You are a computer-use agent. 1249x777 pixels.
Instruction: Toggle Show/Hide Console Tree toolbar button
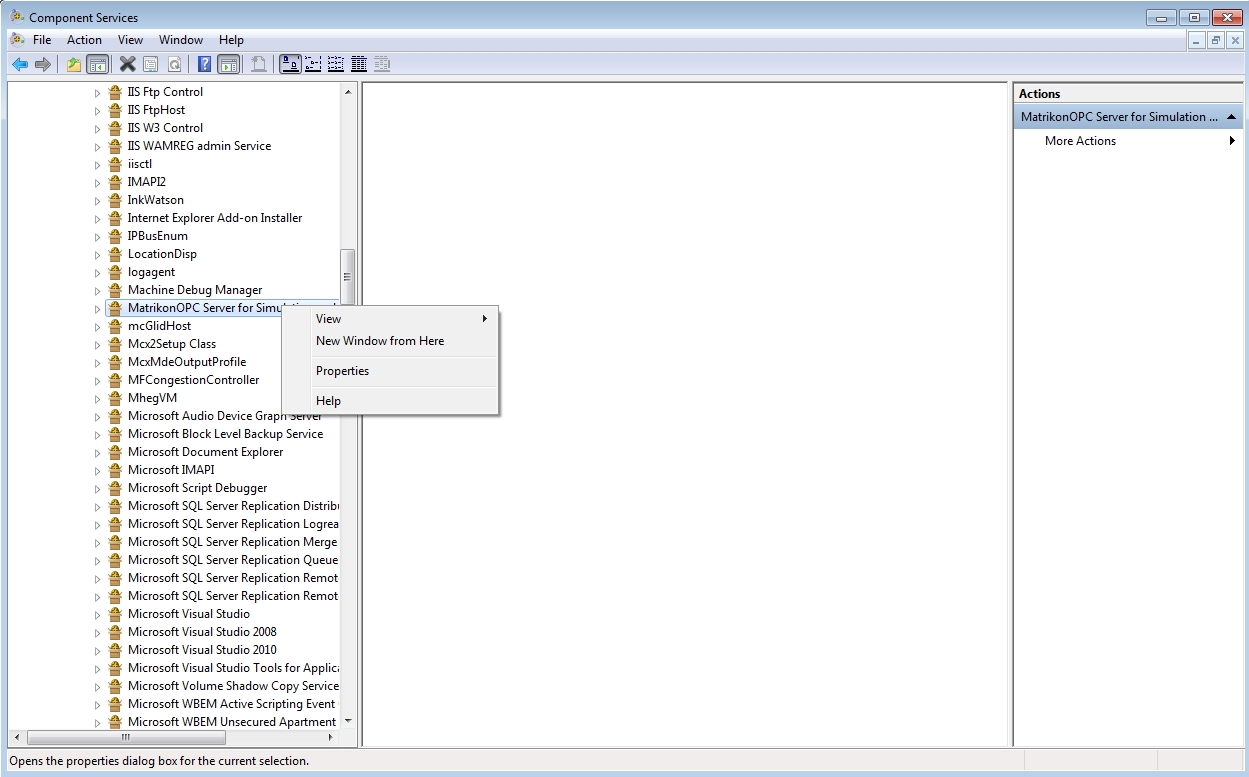tap(97, 64)
